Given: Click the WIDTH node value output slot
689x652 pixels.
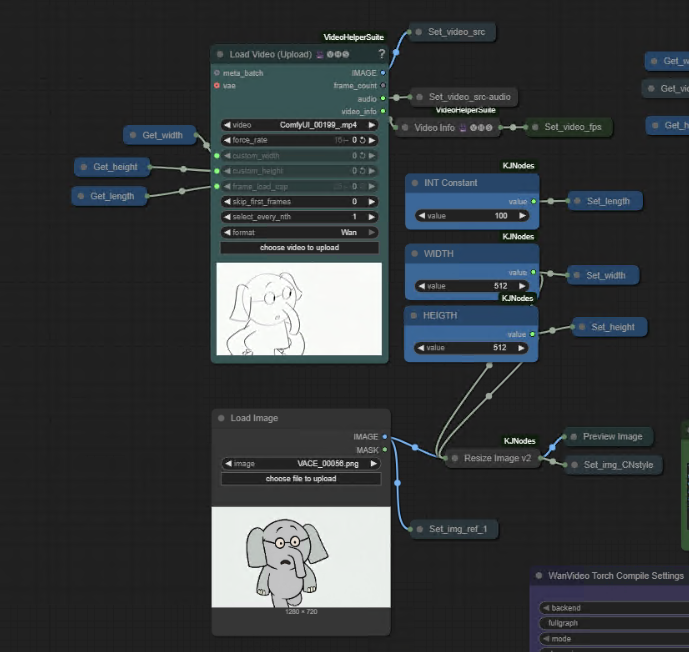Looking at the screenshot, I should pos(533,272).
